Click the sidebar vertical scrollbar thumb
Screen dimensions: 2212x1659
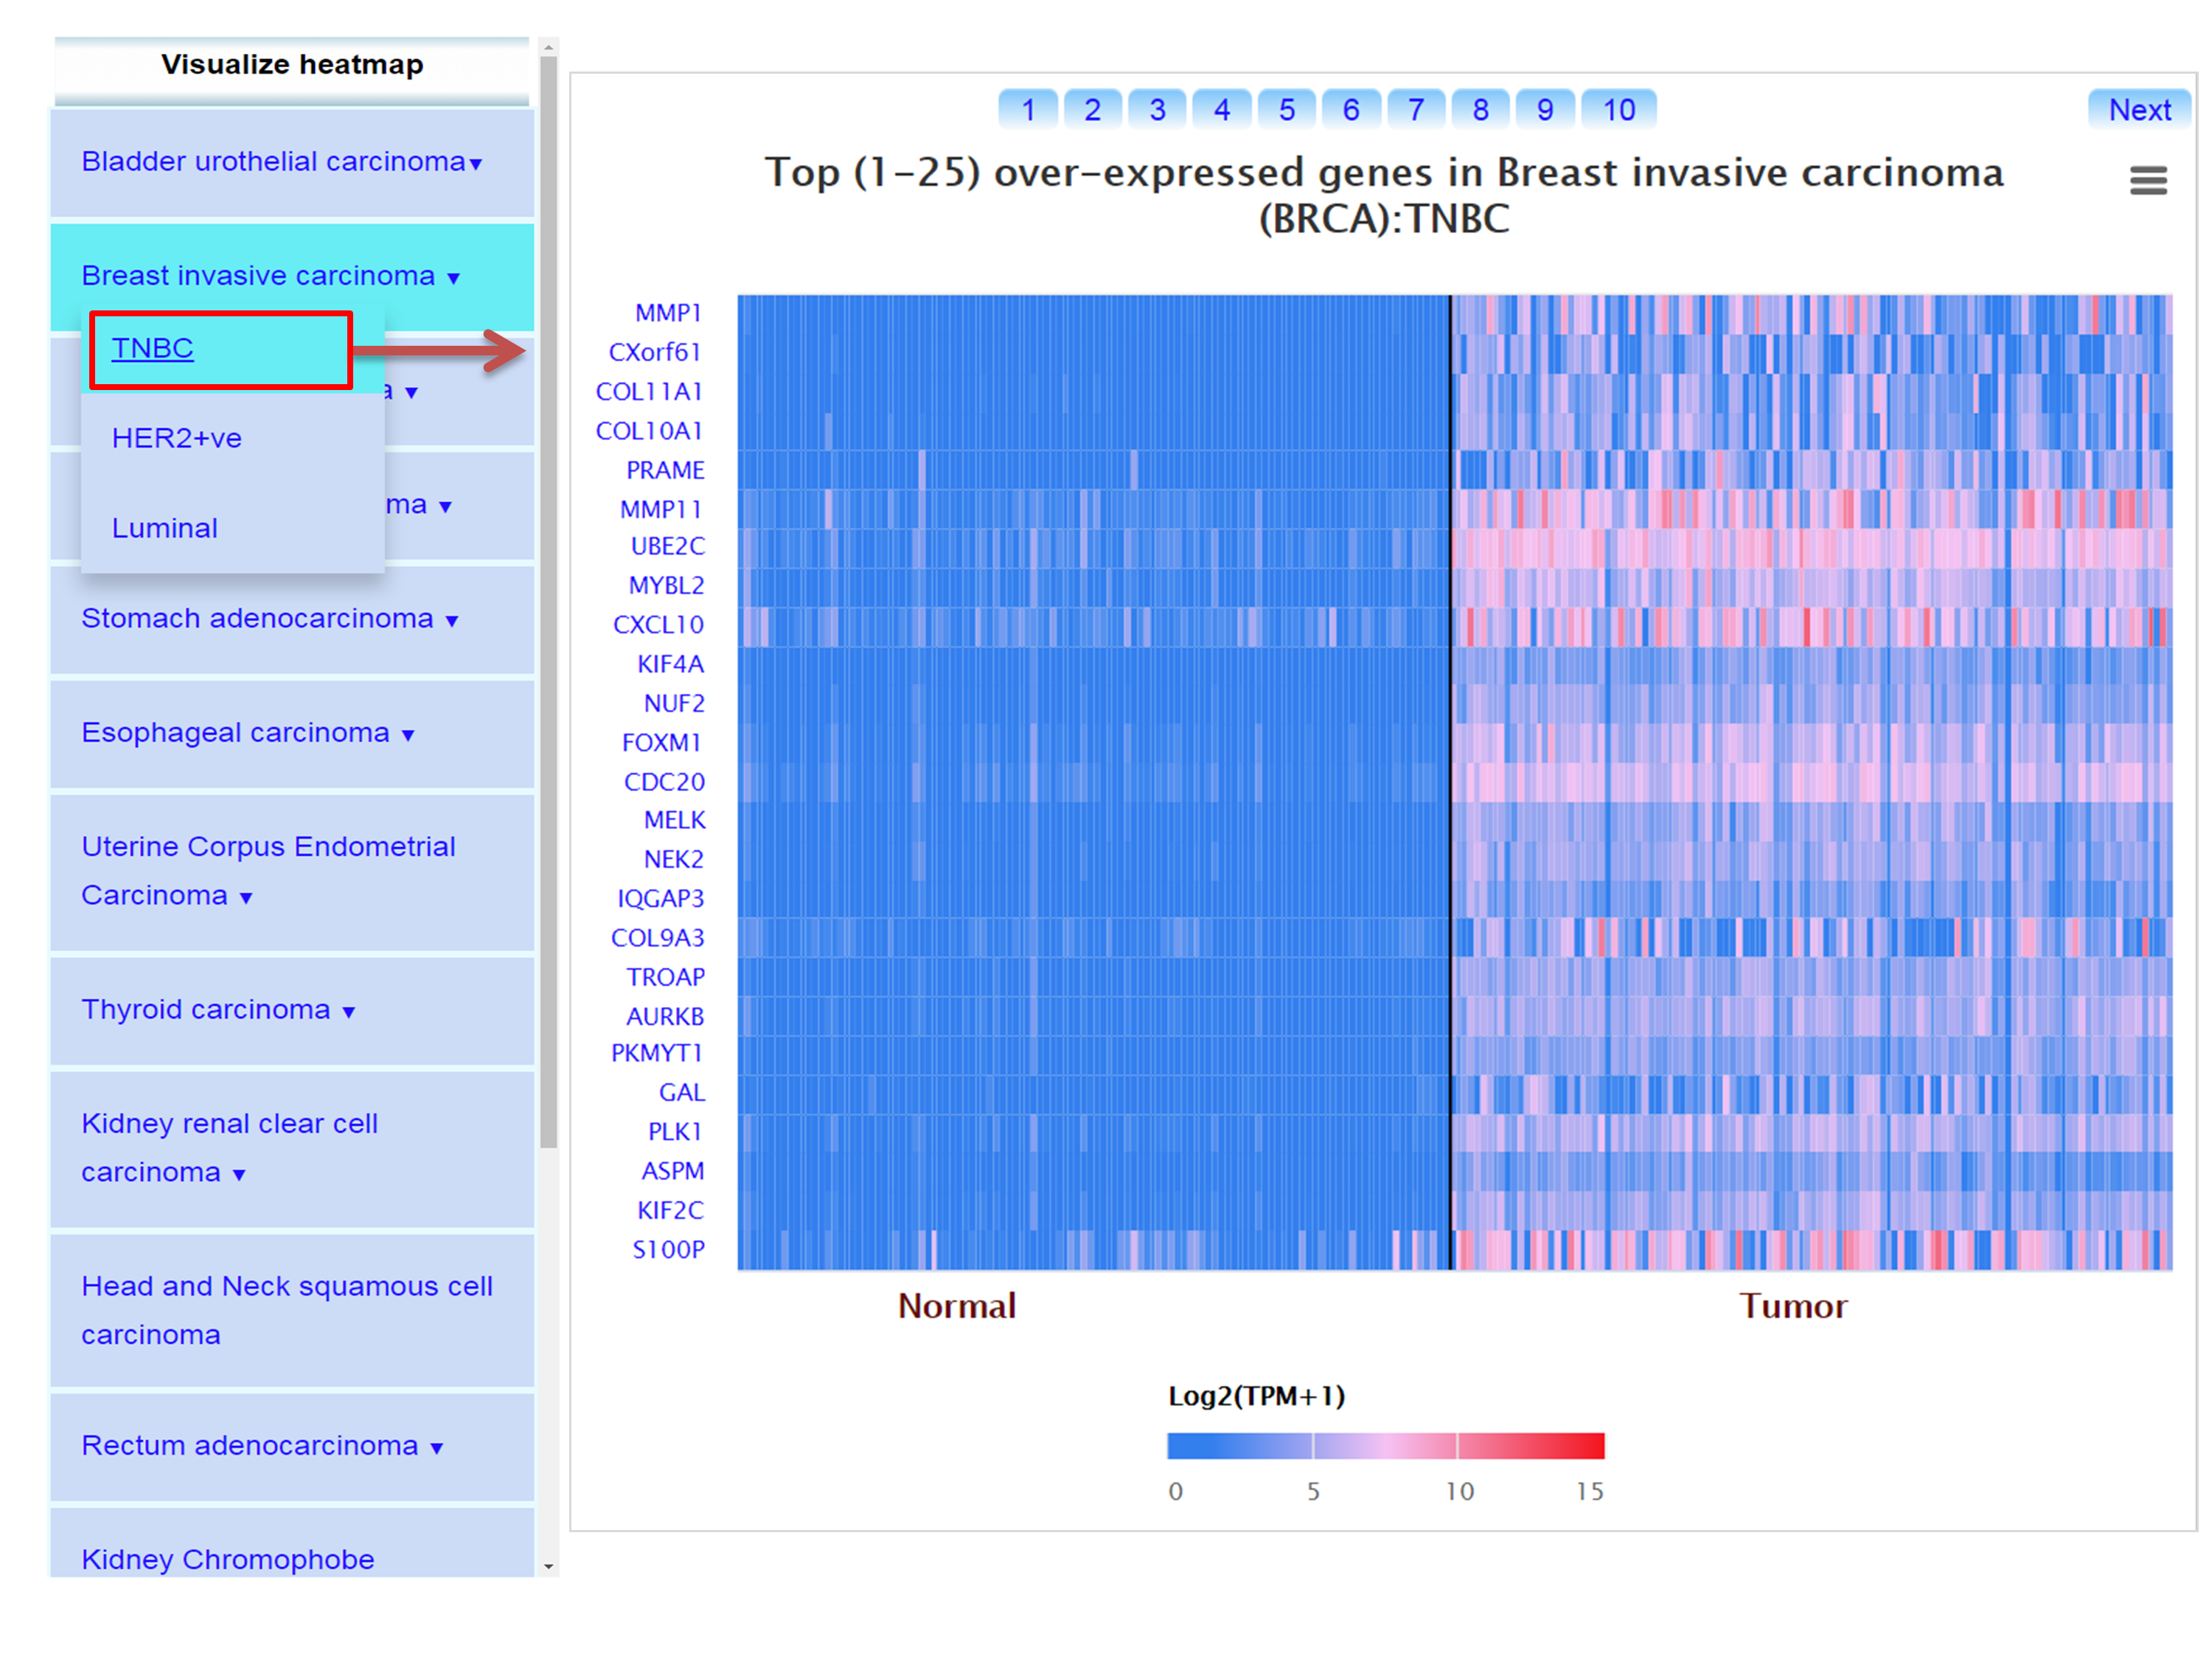(x=548, y=600)
